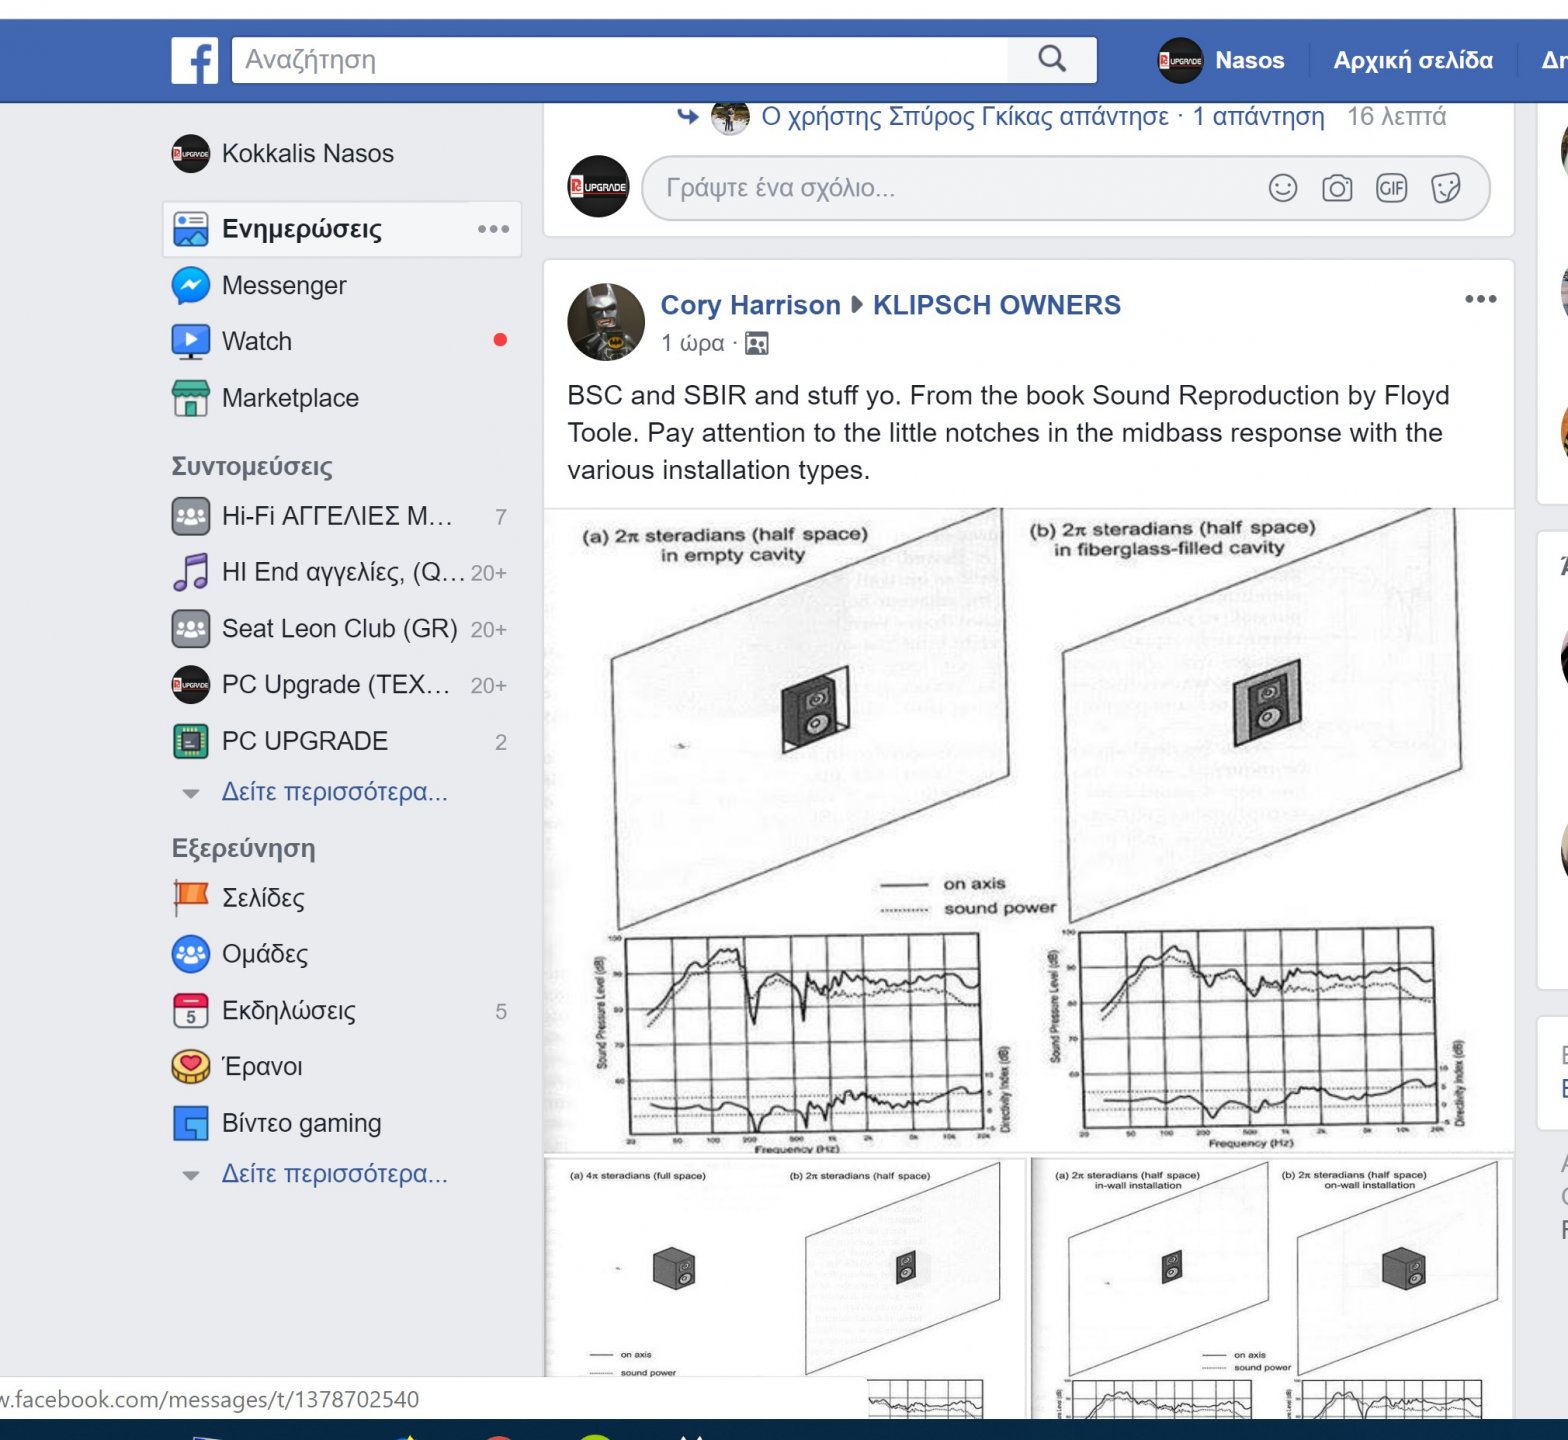Click the commenter avatar beside comment box
The image size is (1568, 1440).
pyautogui.click(x=598, y=187)
